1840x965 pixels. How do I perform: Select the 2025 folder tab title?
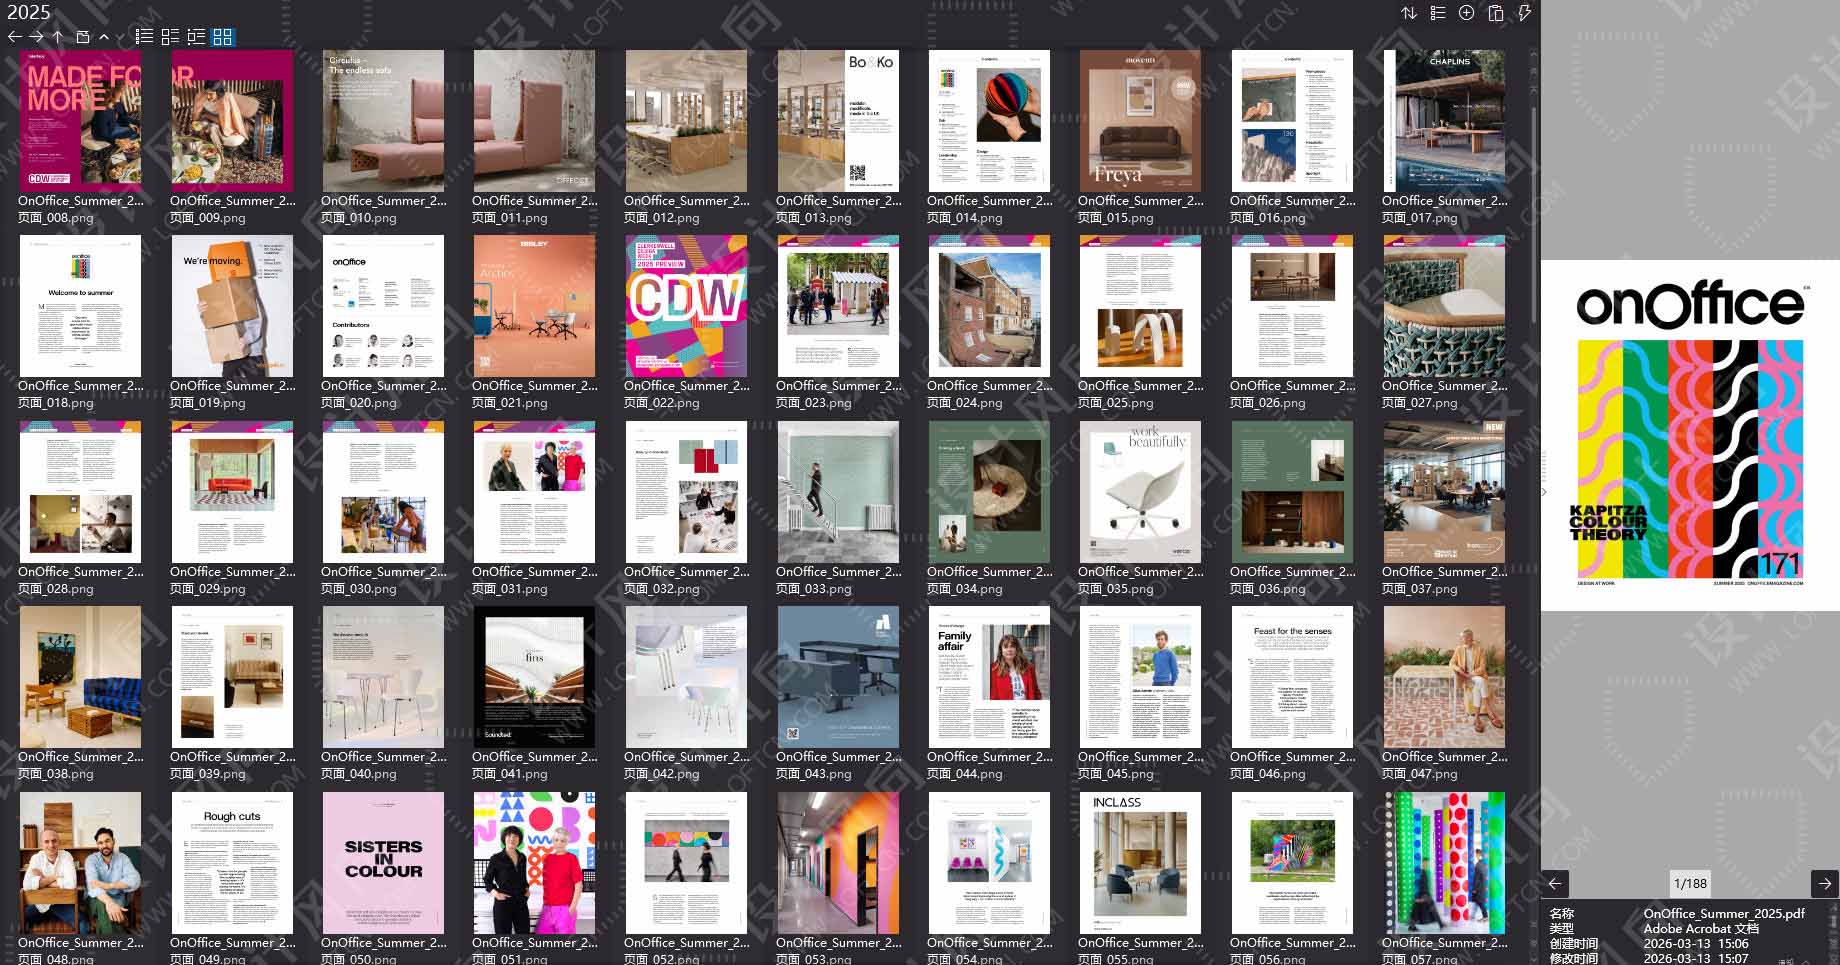[29, 13]
